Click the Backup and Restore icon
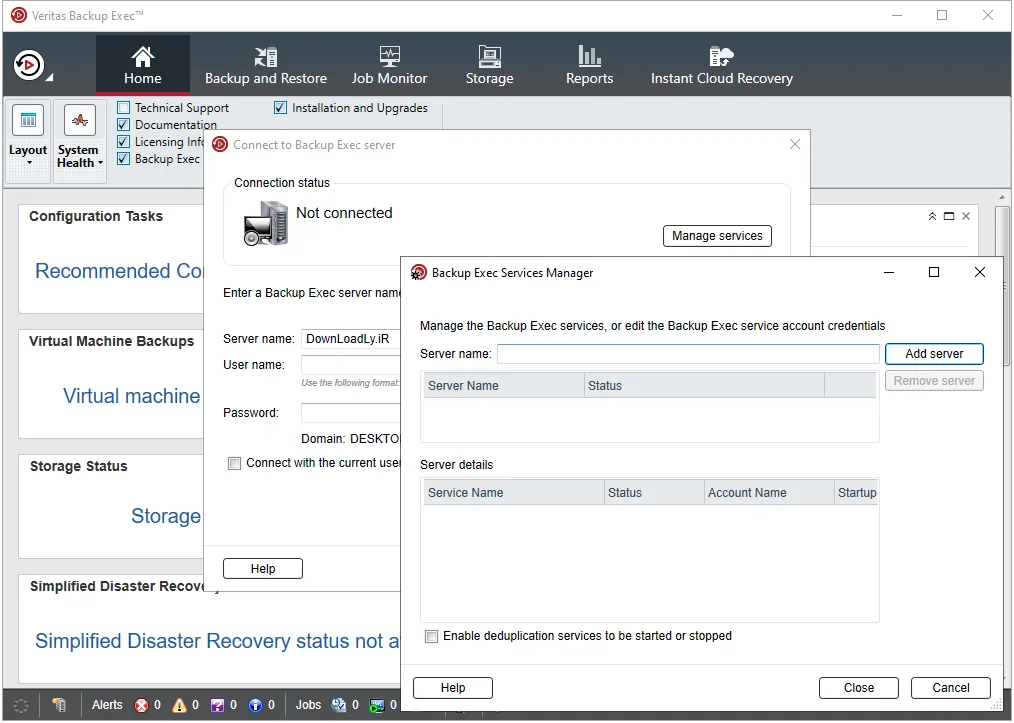Screen dimensions: 1014x723 [266, 56]
